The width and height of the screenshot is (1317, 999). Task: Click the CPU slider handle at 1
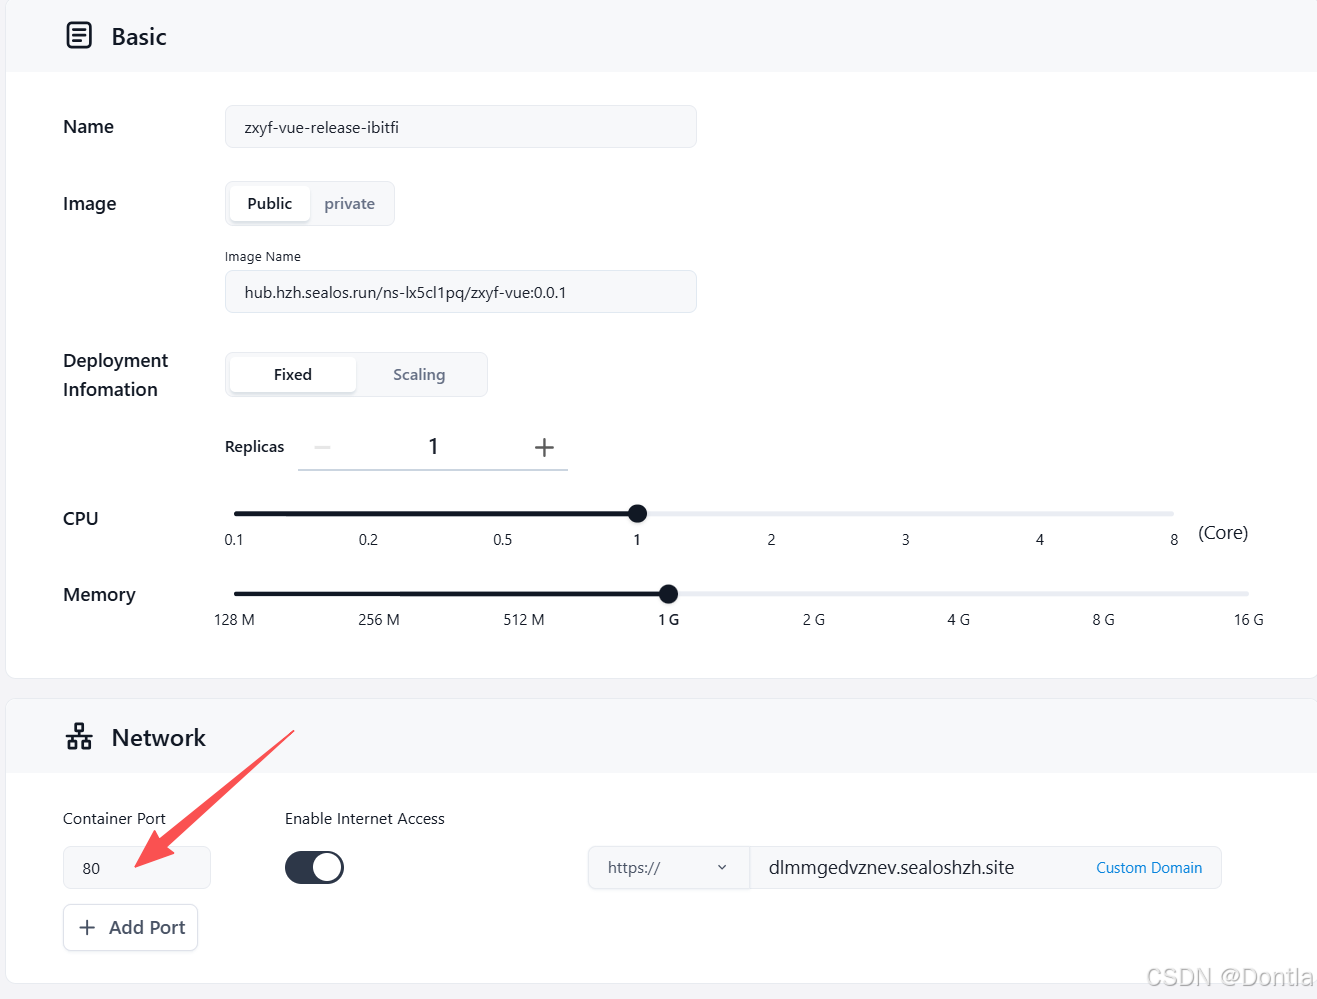(637, 513)
